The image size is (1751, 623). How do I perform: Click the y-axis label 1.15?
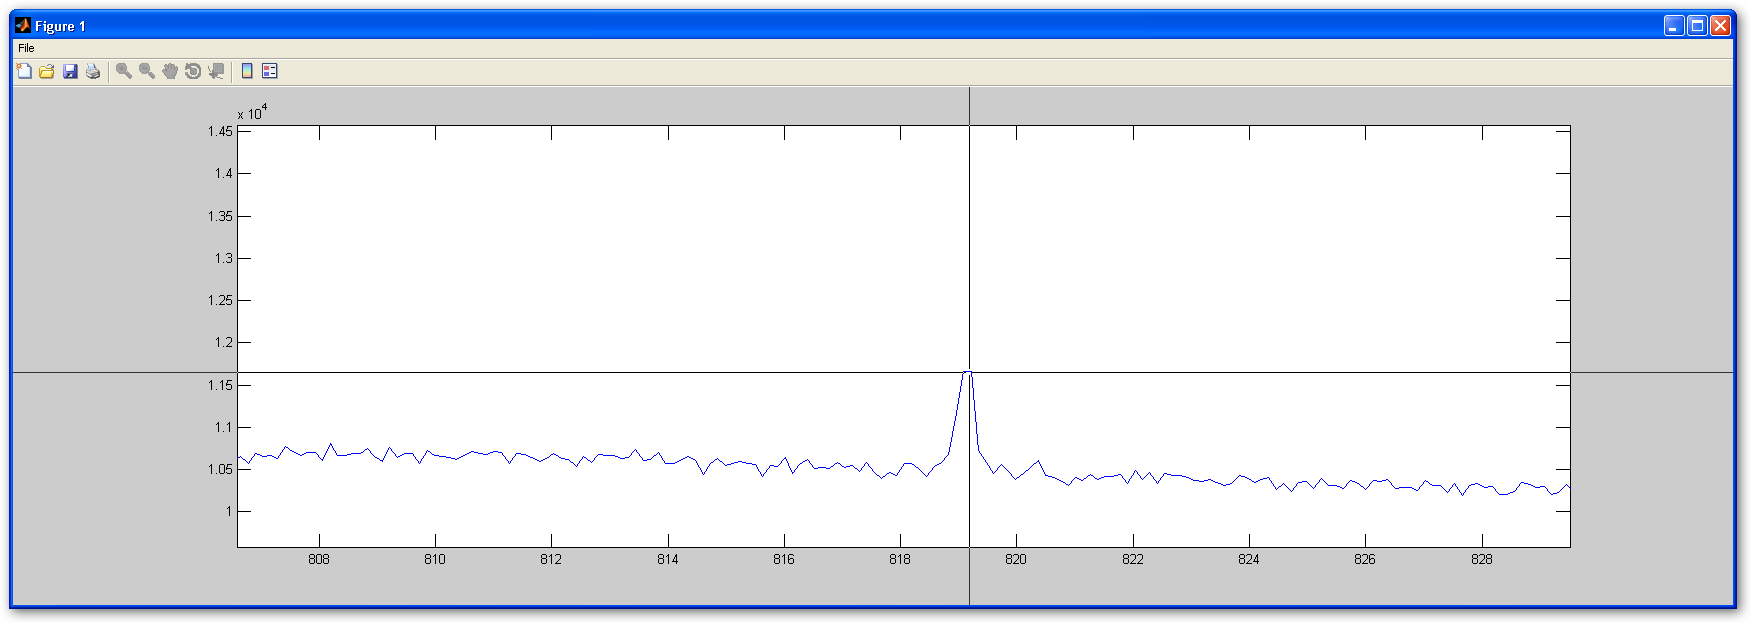click(x=220, y=385)
